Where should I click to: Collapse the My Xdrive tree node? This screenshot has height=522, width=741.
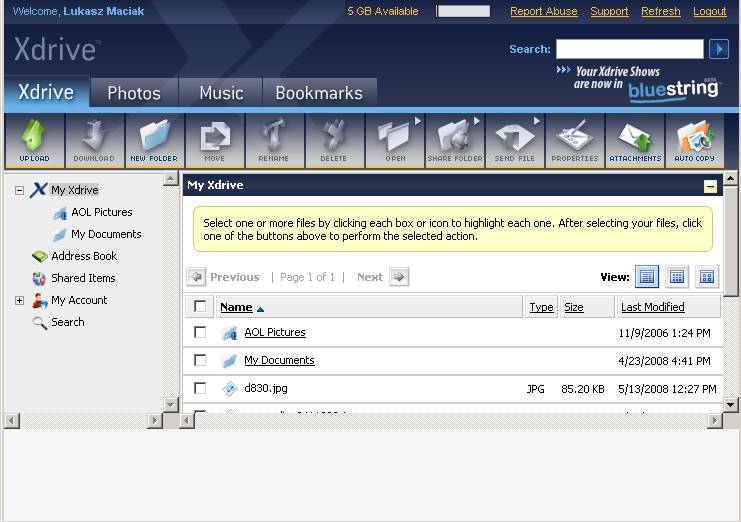click(19, 190)
